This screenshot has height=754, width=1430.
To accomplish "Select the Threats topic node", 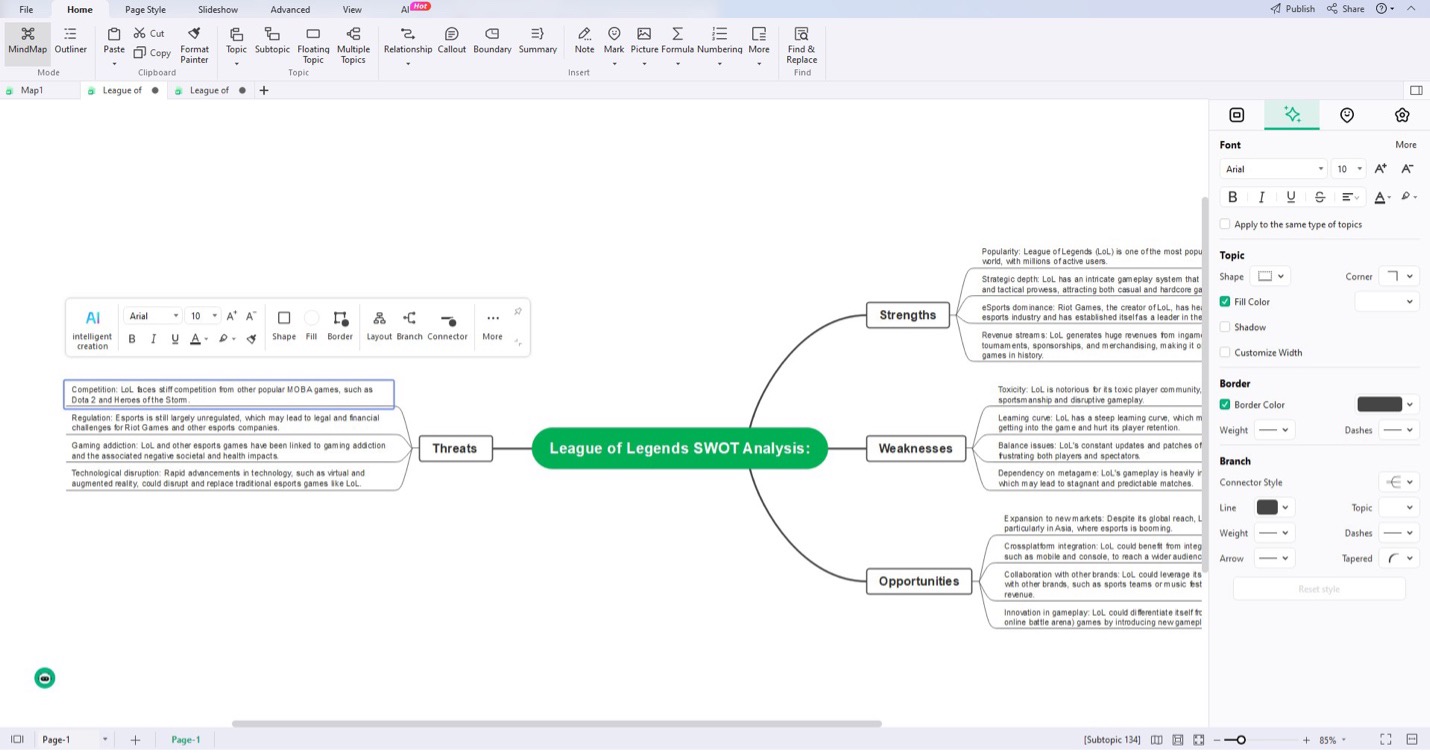I will point(454,448).
